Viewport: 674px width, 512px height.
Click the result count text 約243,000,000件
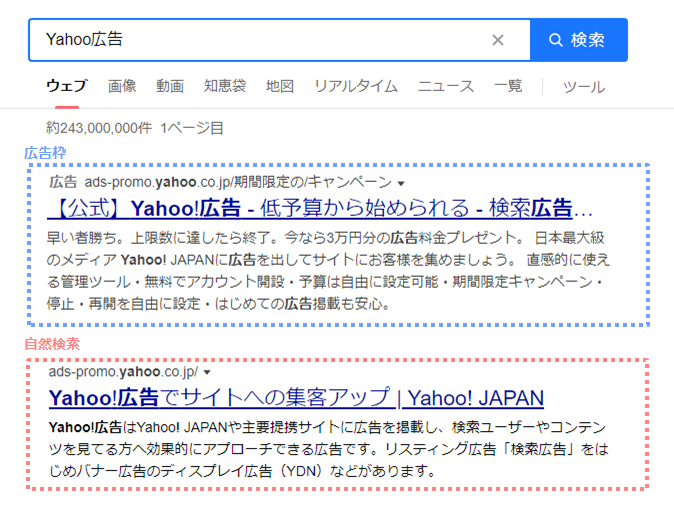(x=99, y=128)
